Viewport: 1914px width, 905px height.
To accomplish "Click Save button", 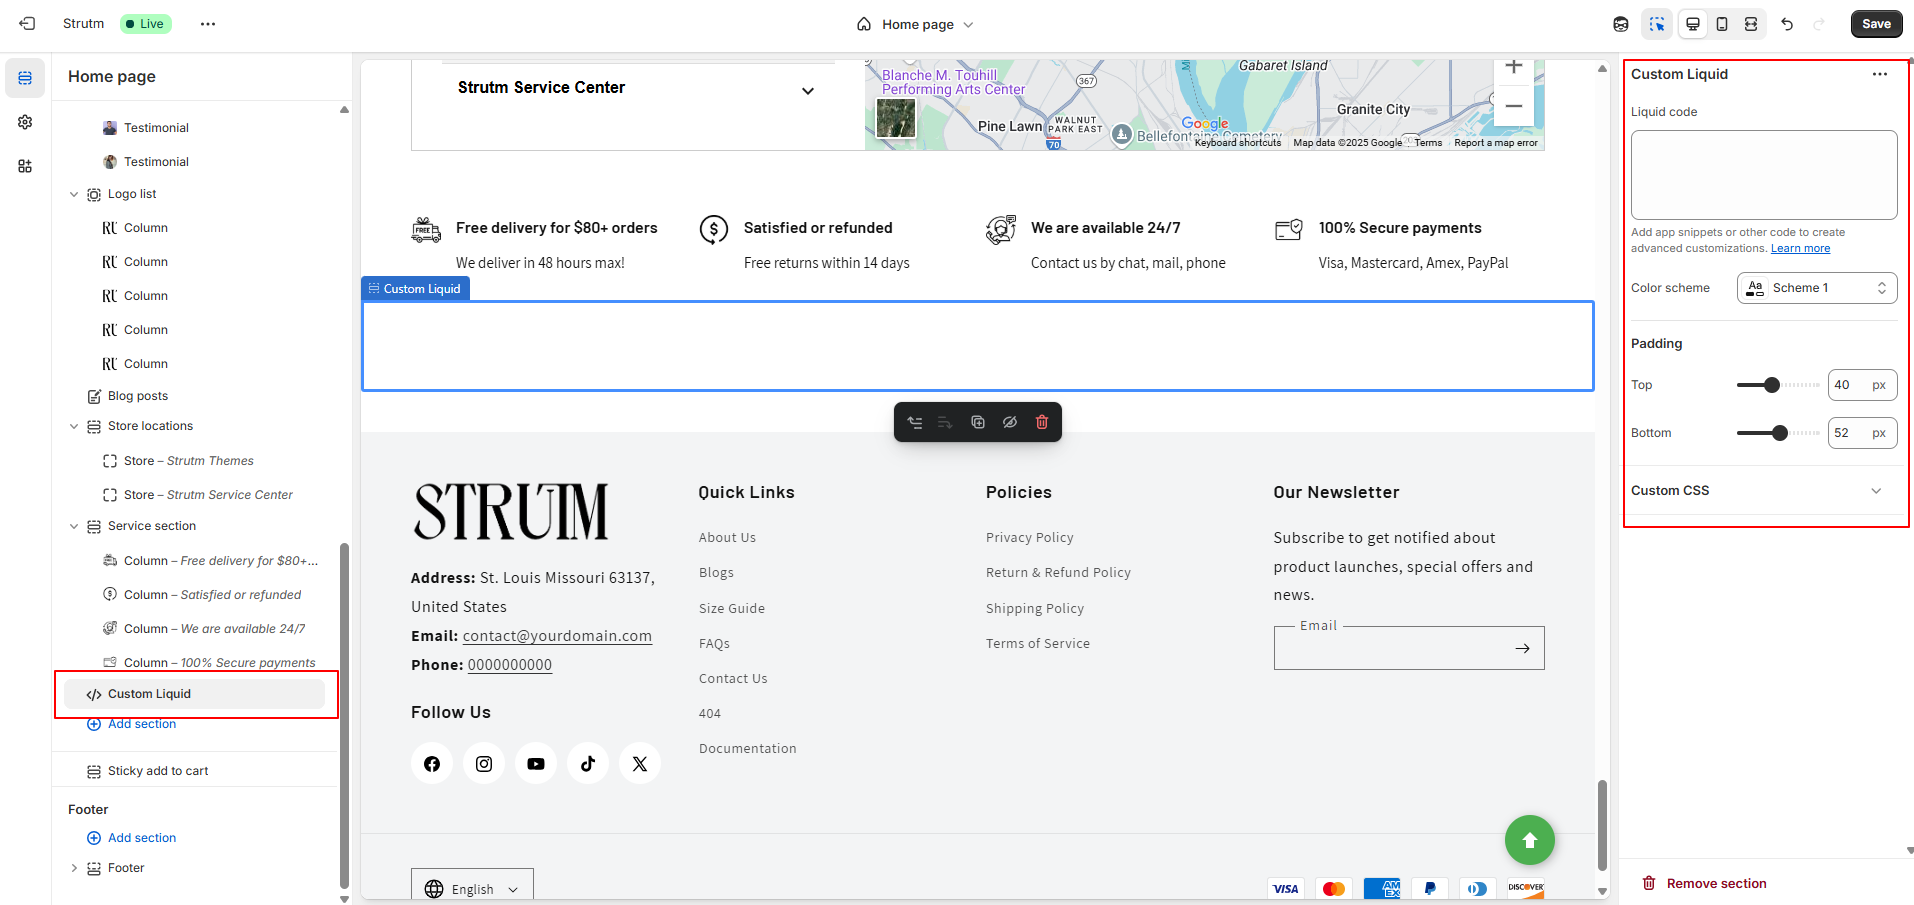I will tap(1876, 24).
